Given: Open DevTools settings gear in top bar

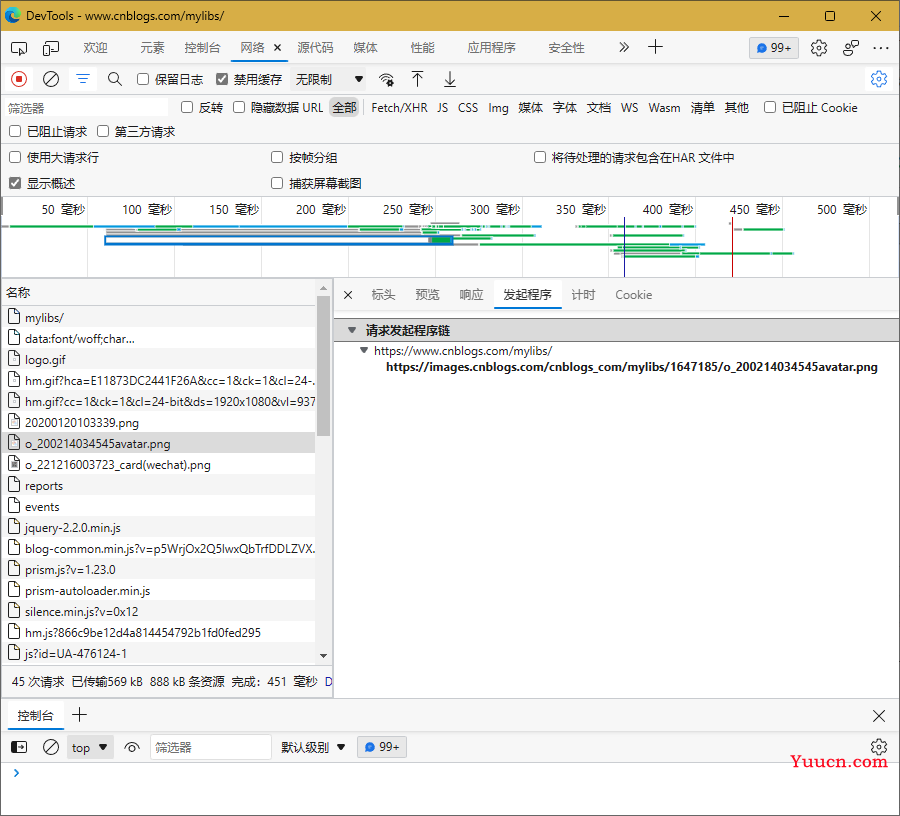Looking at the screenshot, I should [819, 48].
